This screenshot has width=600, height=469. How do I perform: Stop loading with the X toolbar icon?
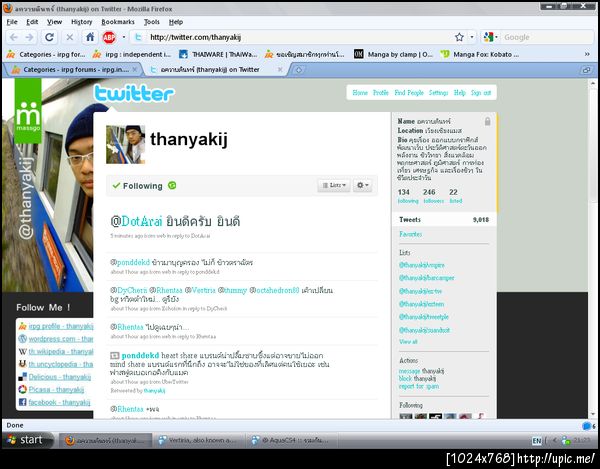70,37
